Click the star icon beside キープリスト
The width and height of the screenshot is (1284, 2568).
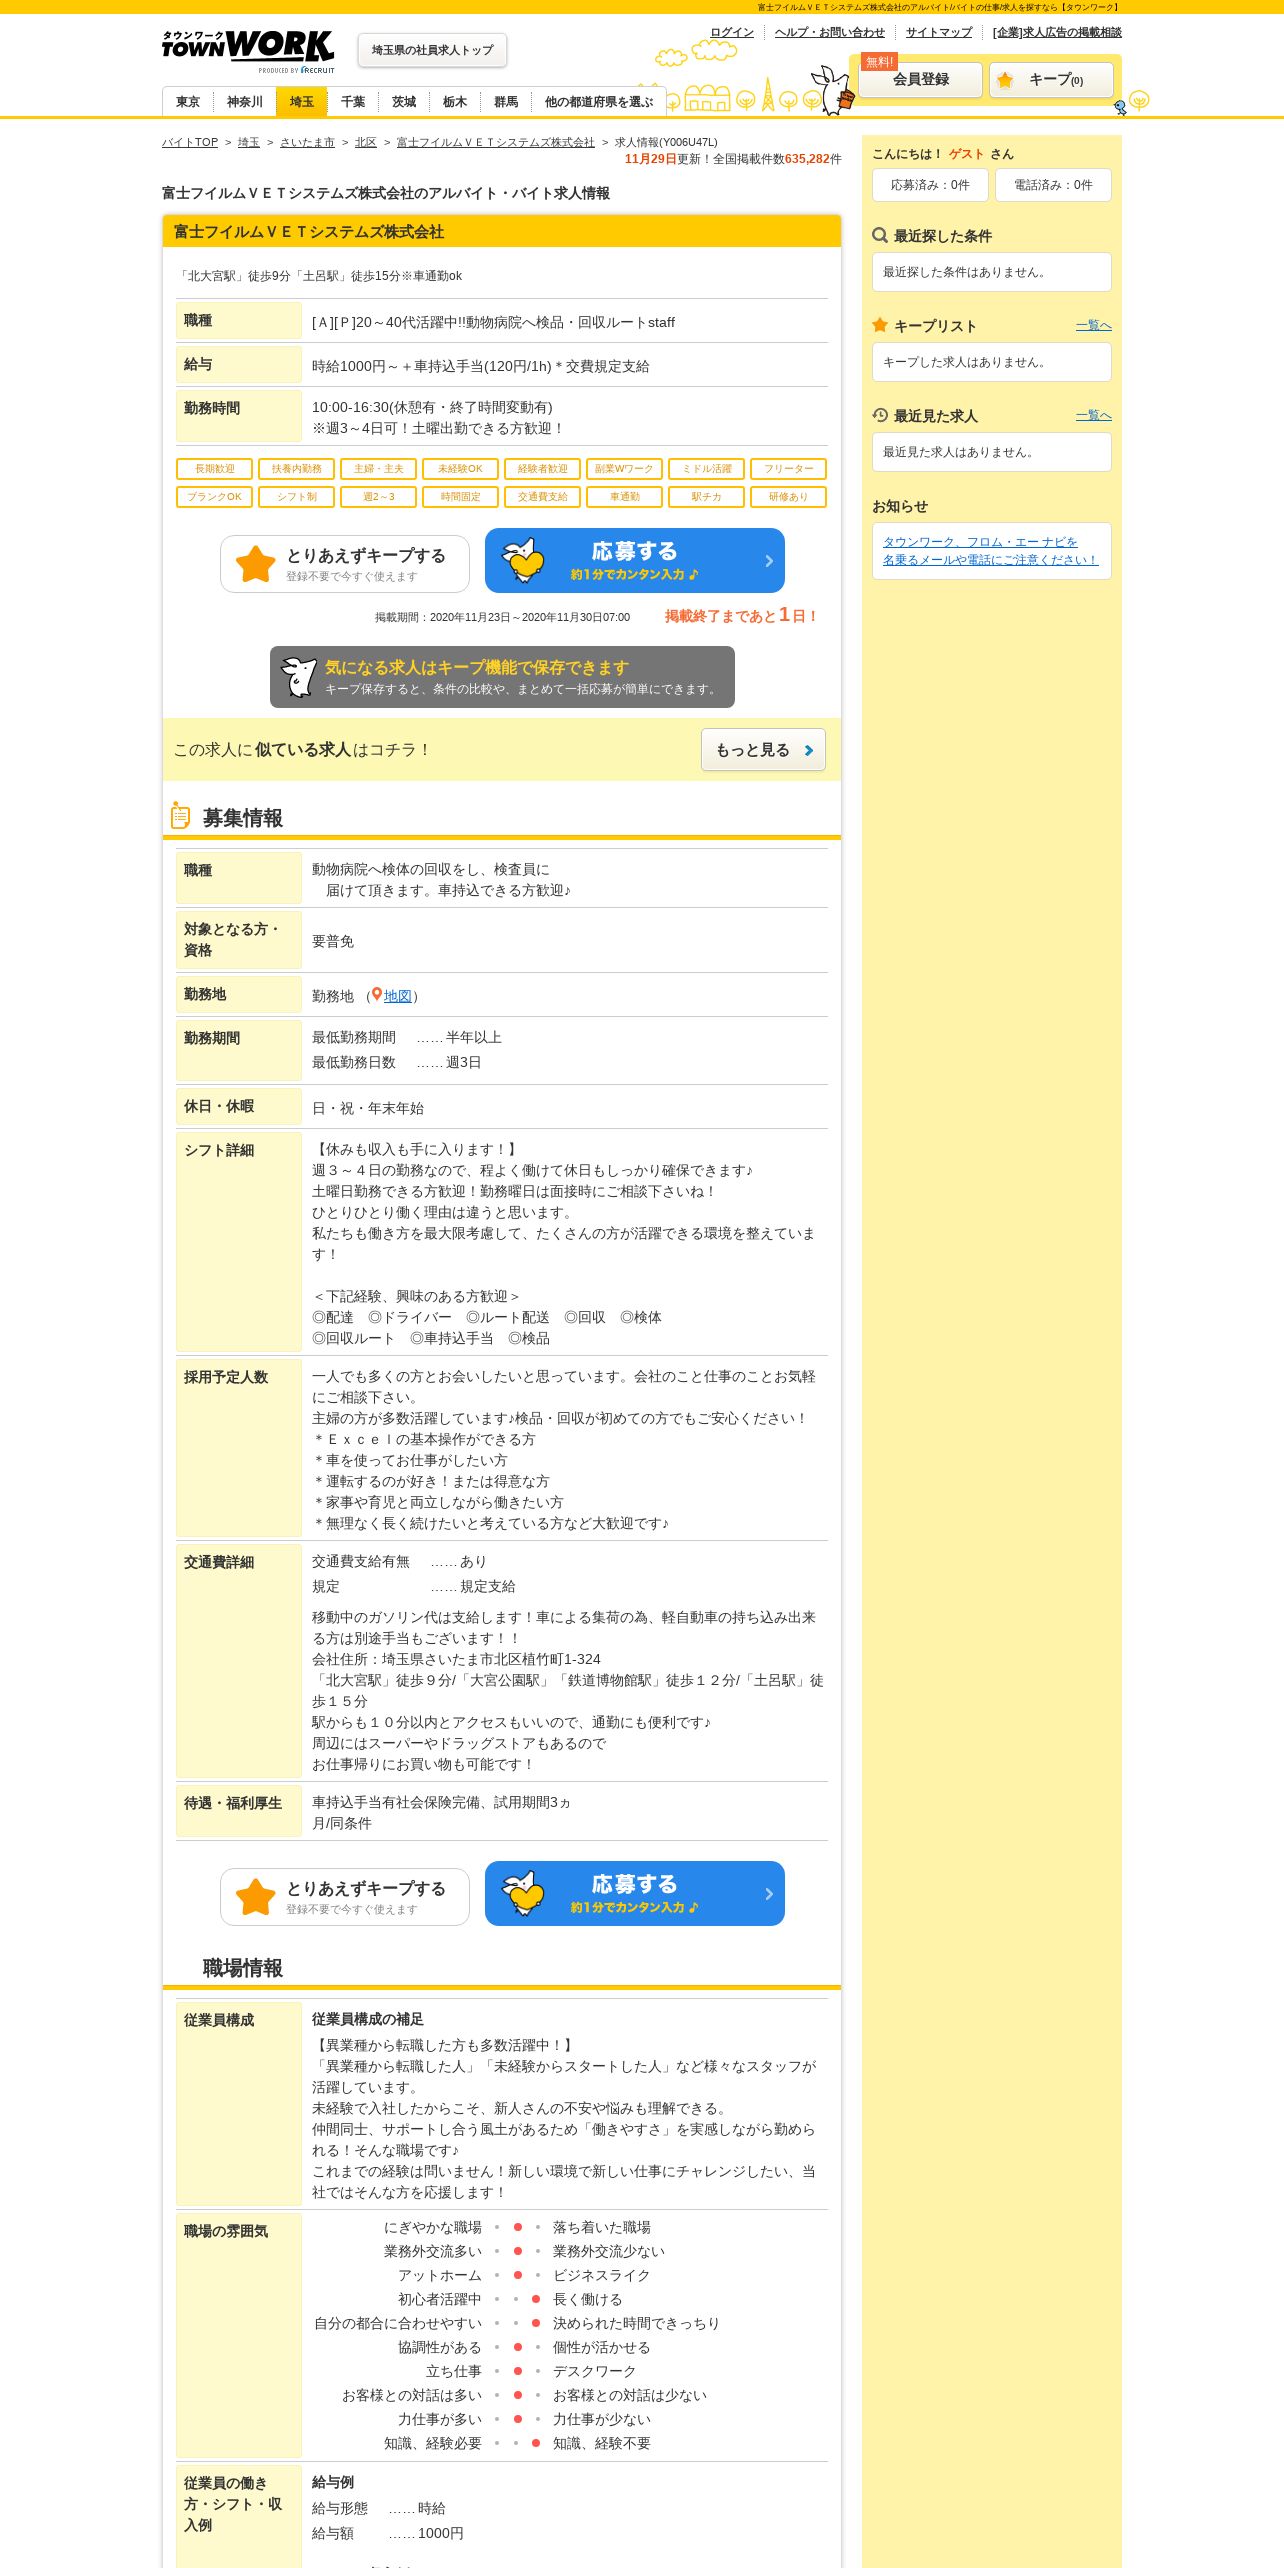click(880, 325)
